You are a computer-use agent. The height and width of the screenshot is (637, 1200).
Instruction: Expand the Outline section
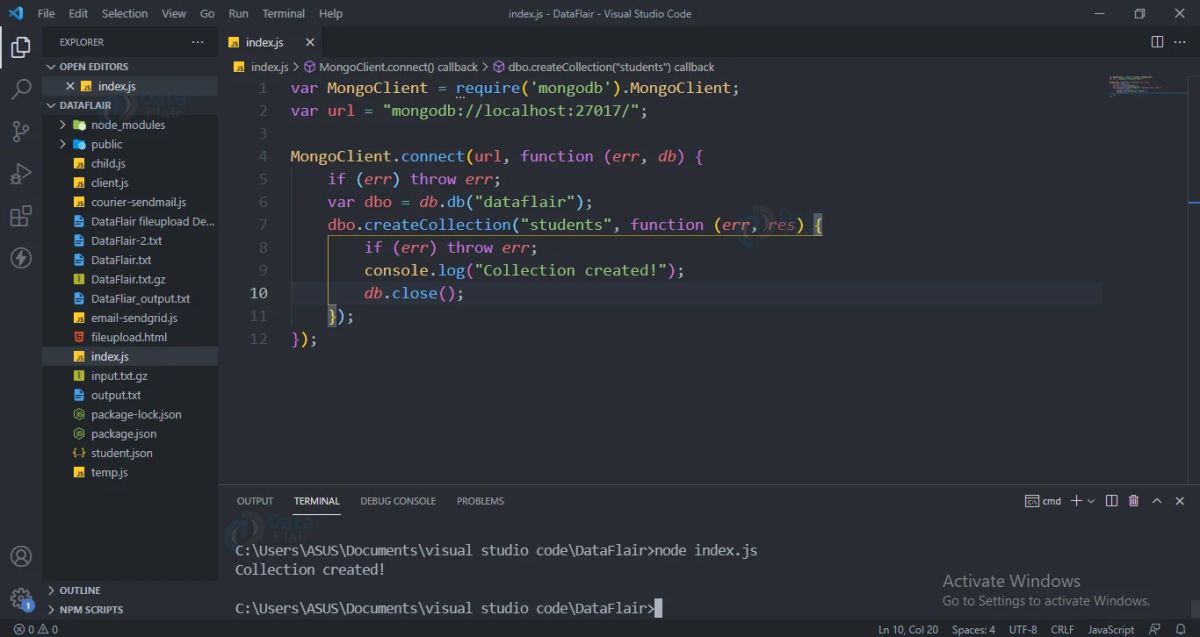point(79,590)
